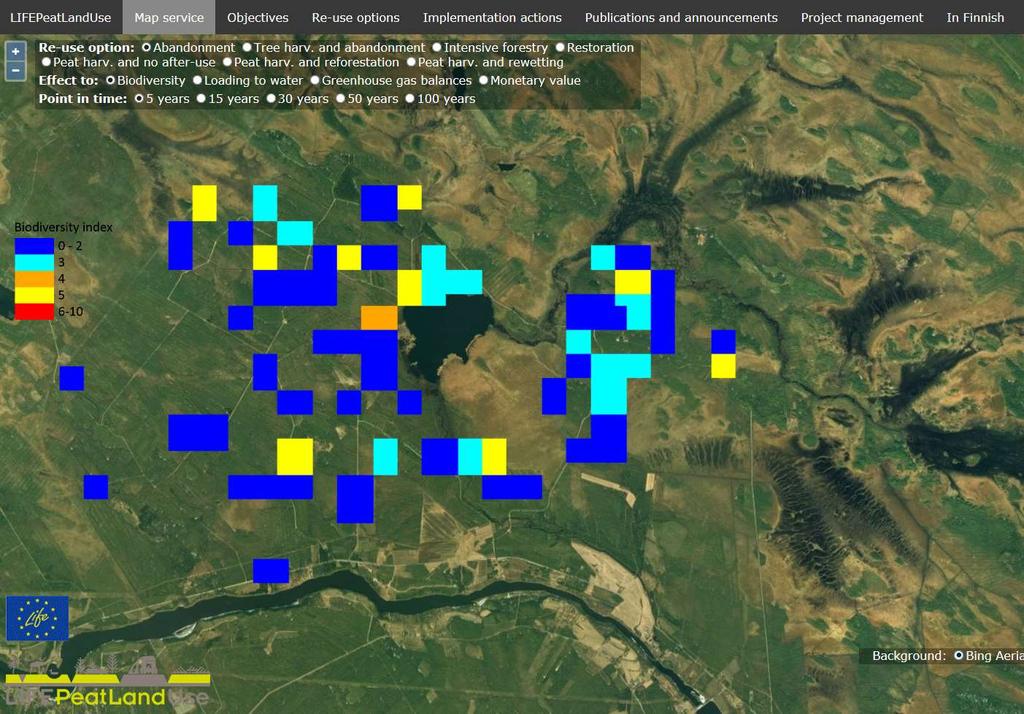Image resolution: width=1024 pixels, height=714 pixels.
Task: Click the orange map cell beside the lake
Action: 379,317
